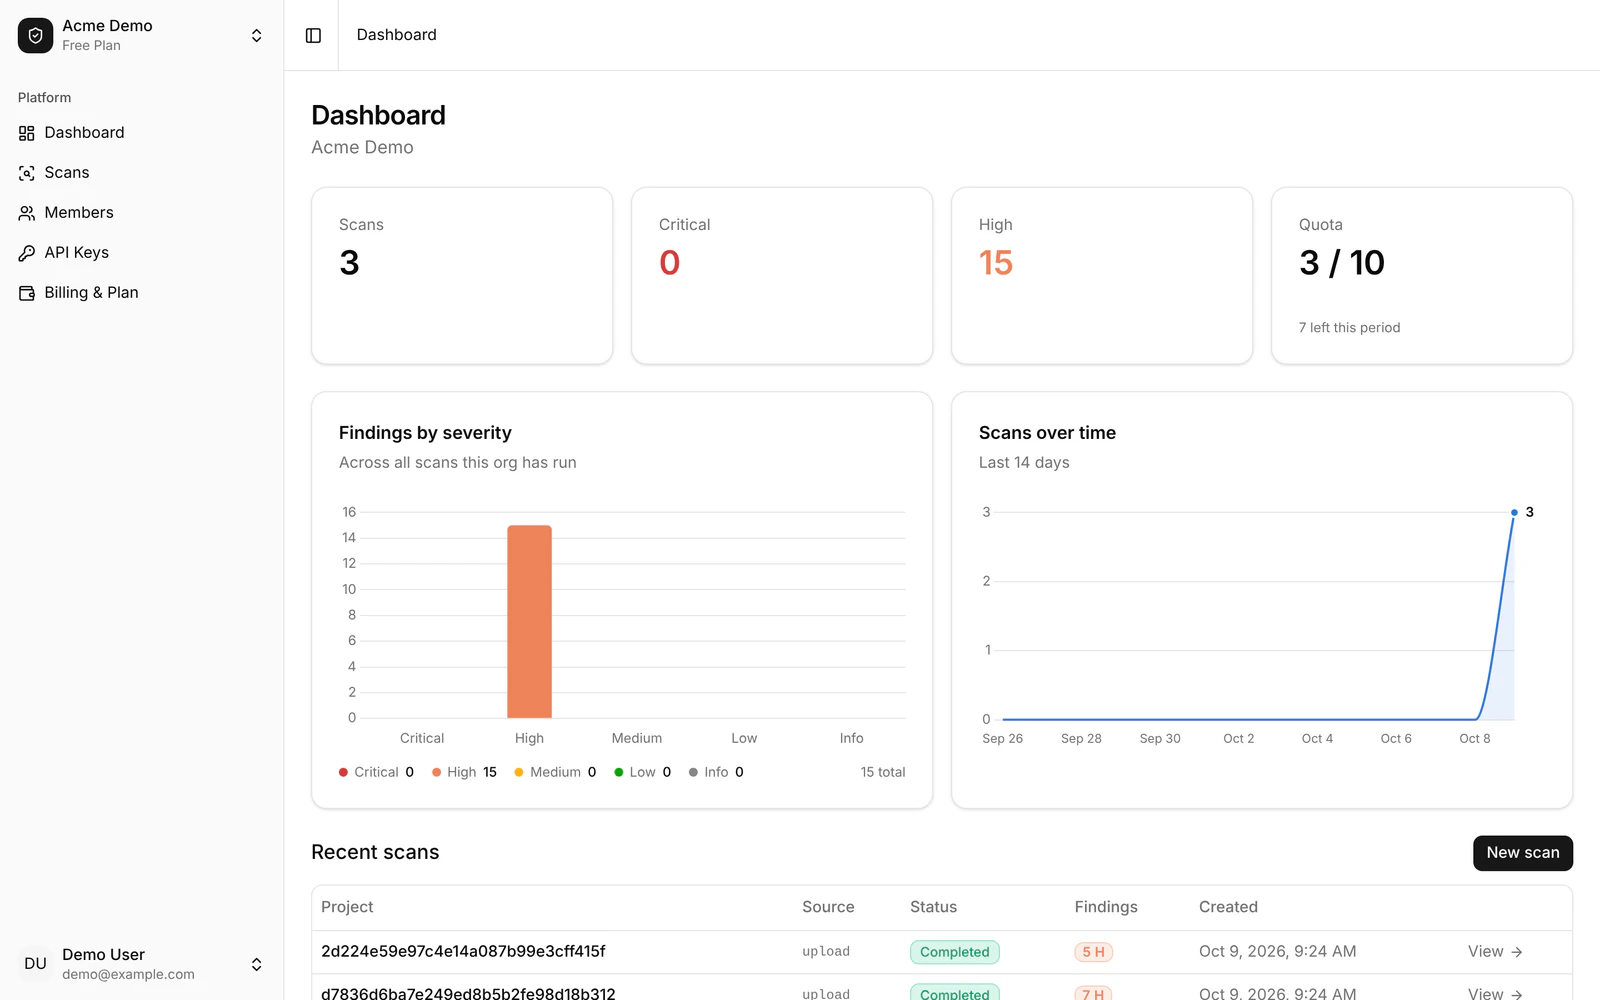Click the green Low legend dot
Screen dimensions: 1600x1000
tap(619, 772)
